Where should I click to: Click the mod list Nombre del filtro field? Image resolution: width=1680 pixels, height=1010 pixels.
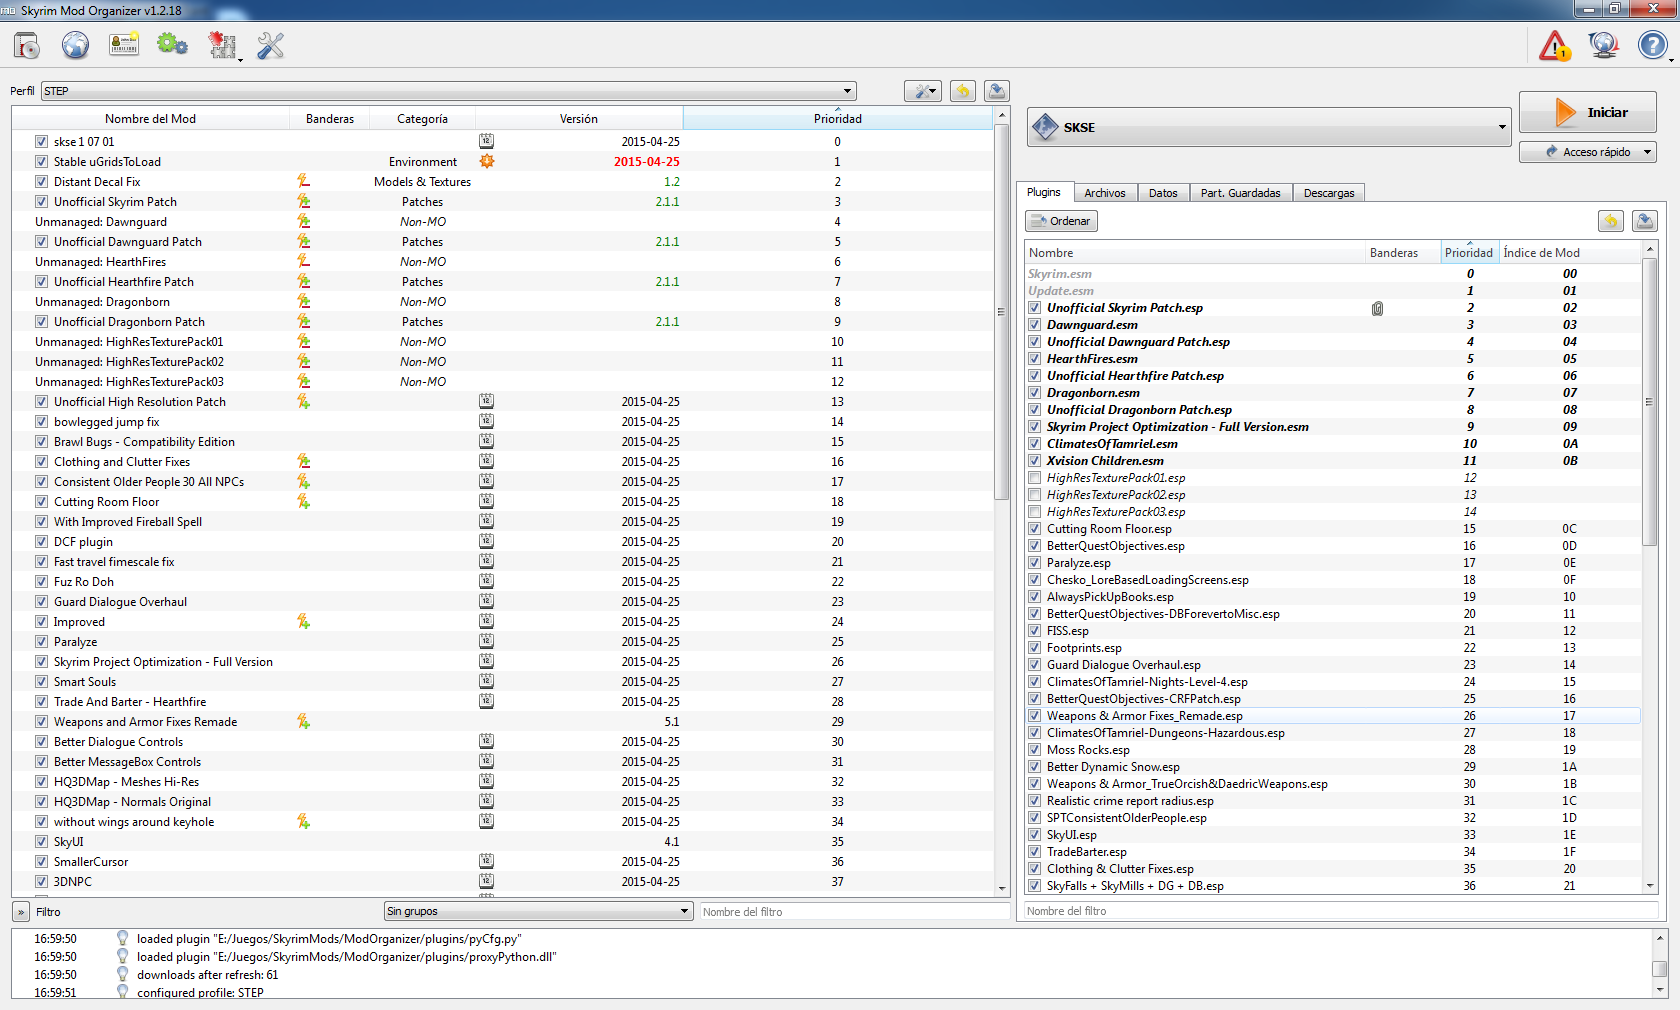pos(854,911)
